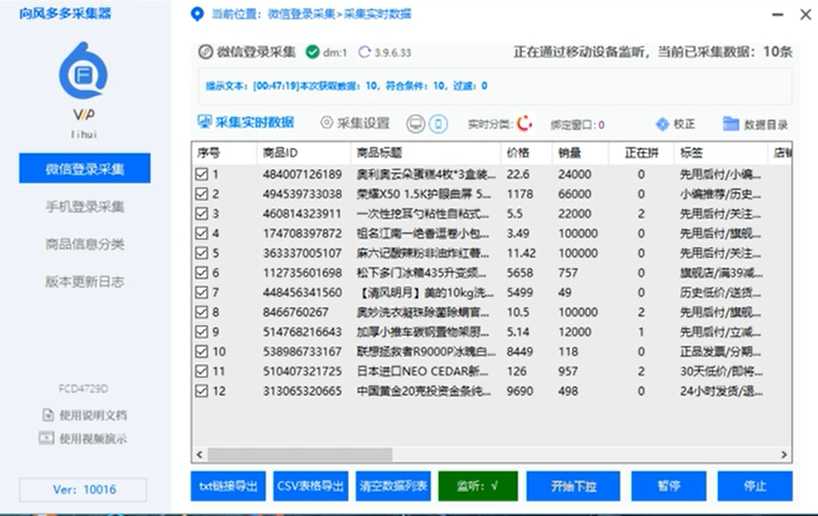This screenshot has width=818, height=516.
Task: Open 商品信息分类 sidebar item
Action: [85, 244]
